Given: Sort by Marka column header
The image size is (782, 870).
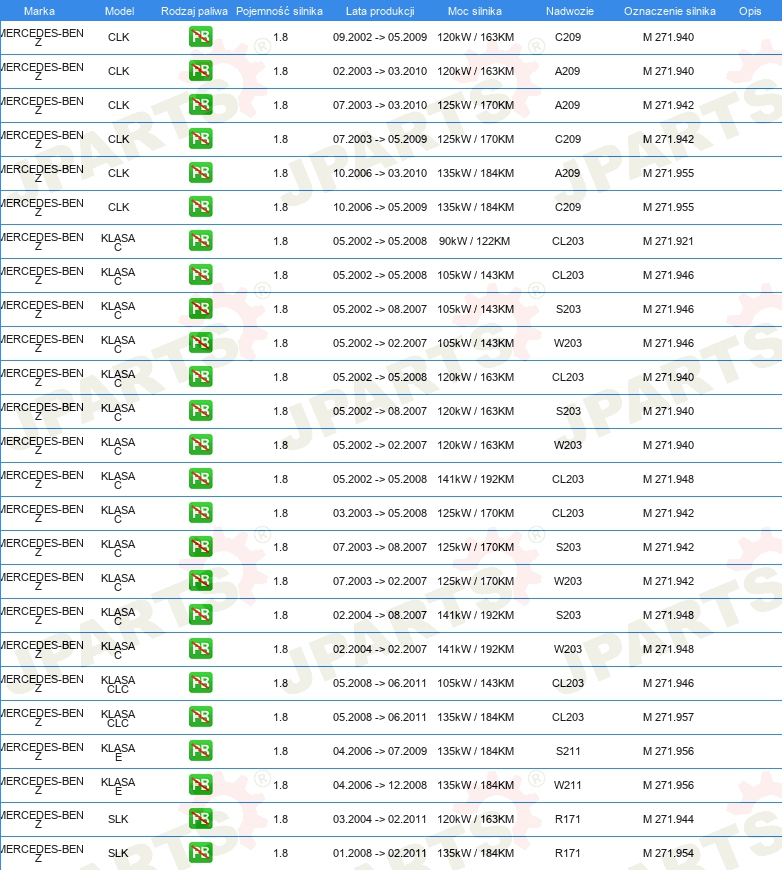Looking at the screenshot, I should pos(39,11).
